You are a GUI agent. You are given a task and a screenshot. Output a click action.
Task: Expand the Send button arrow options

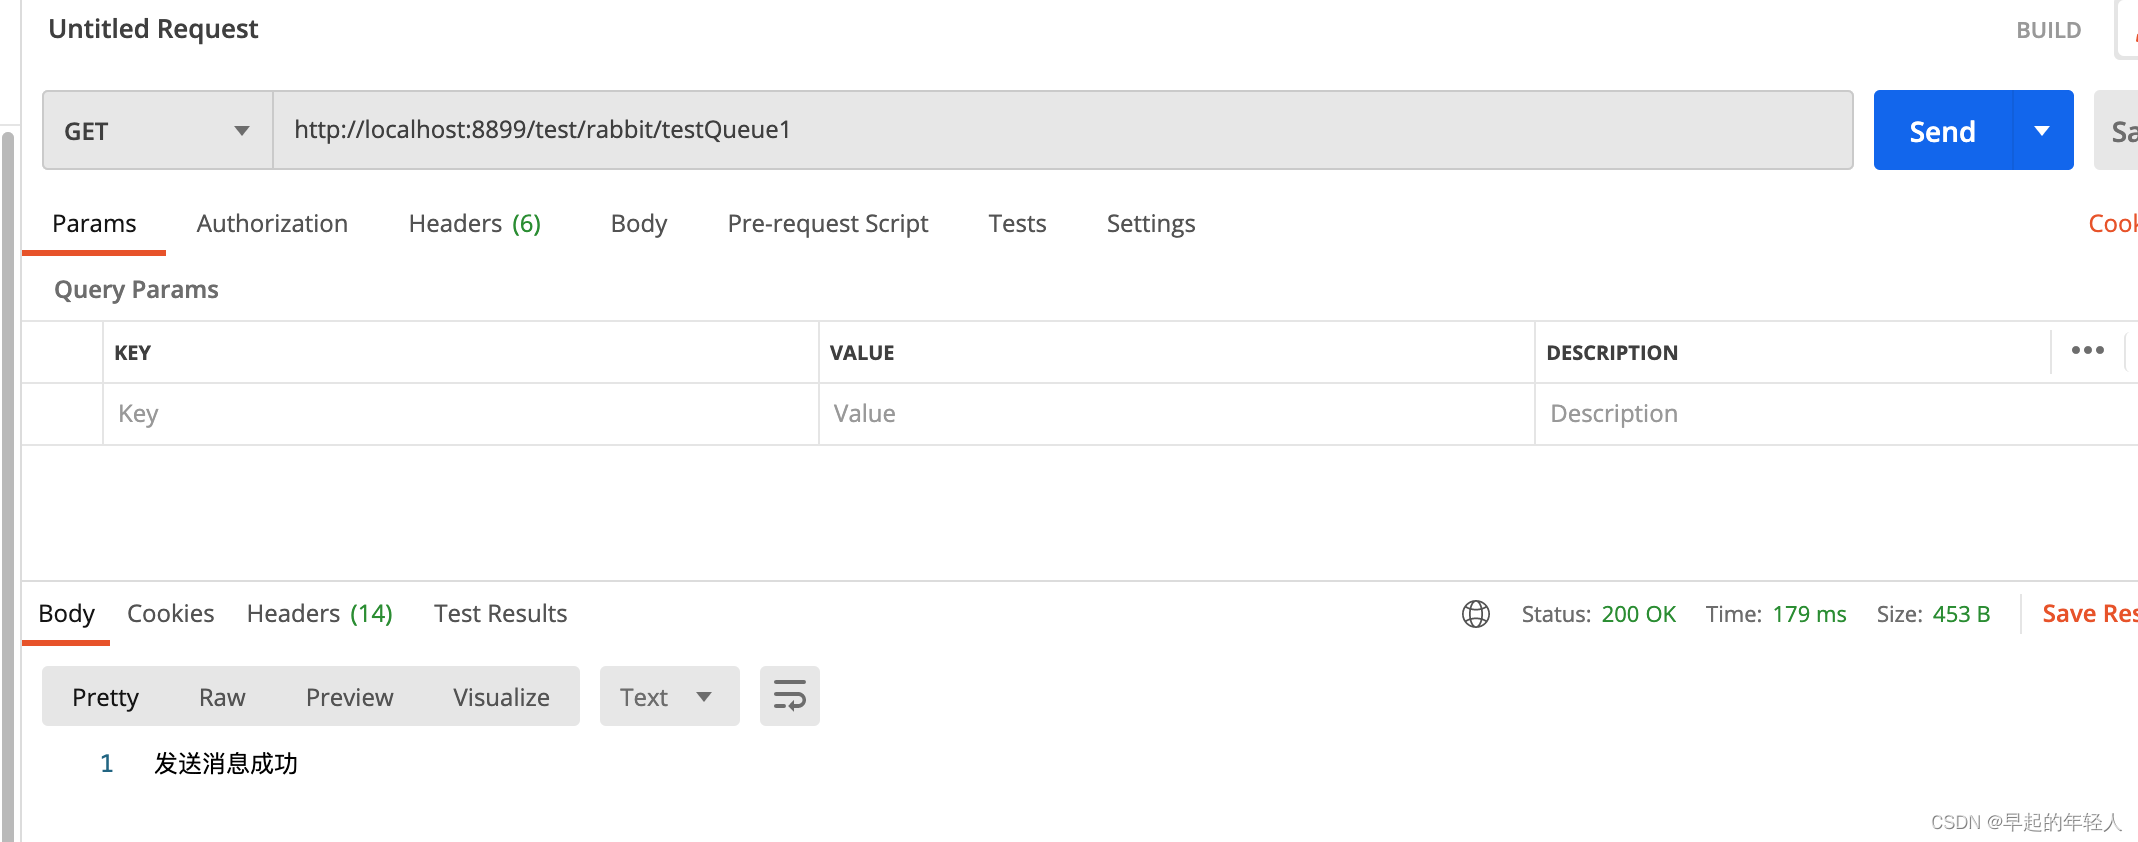(2042, 131)
